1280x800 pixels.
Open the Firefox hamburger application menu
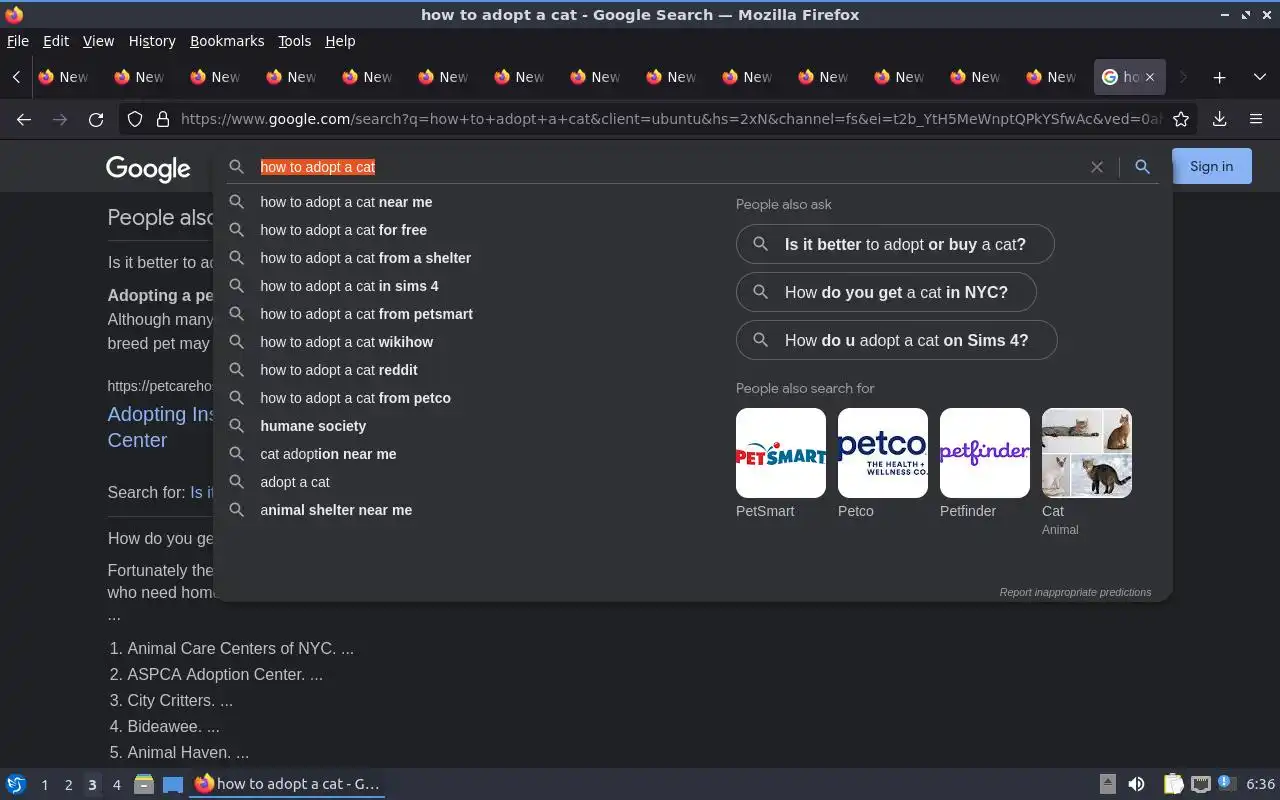pyautogui.click(x=1256, y=119)
